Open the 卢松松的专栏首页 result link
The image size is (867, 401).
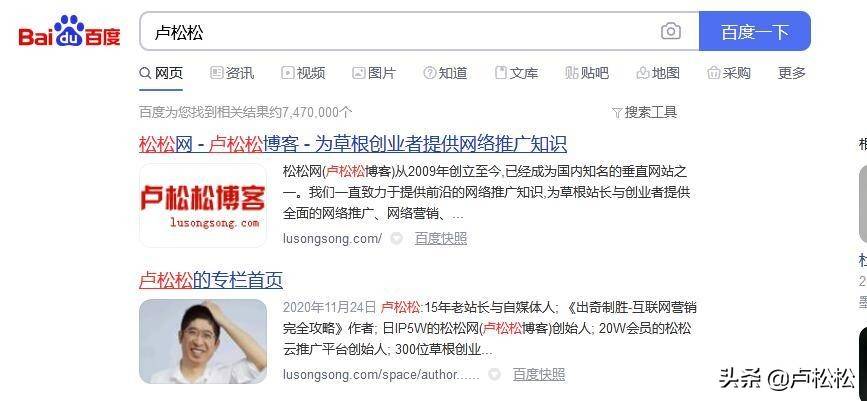211,280
